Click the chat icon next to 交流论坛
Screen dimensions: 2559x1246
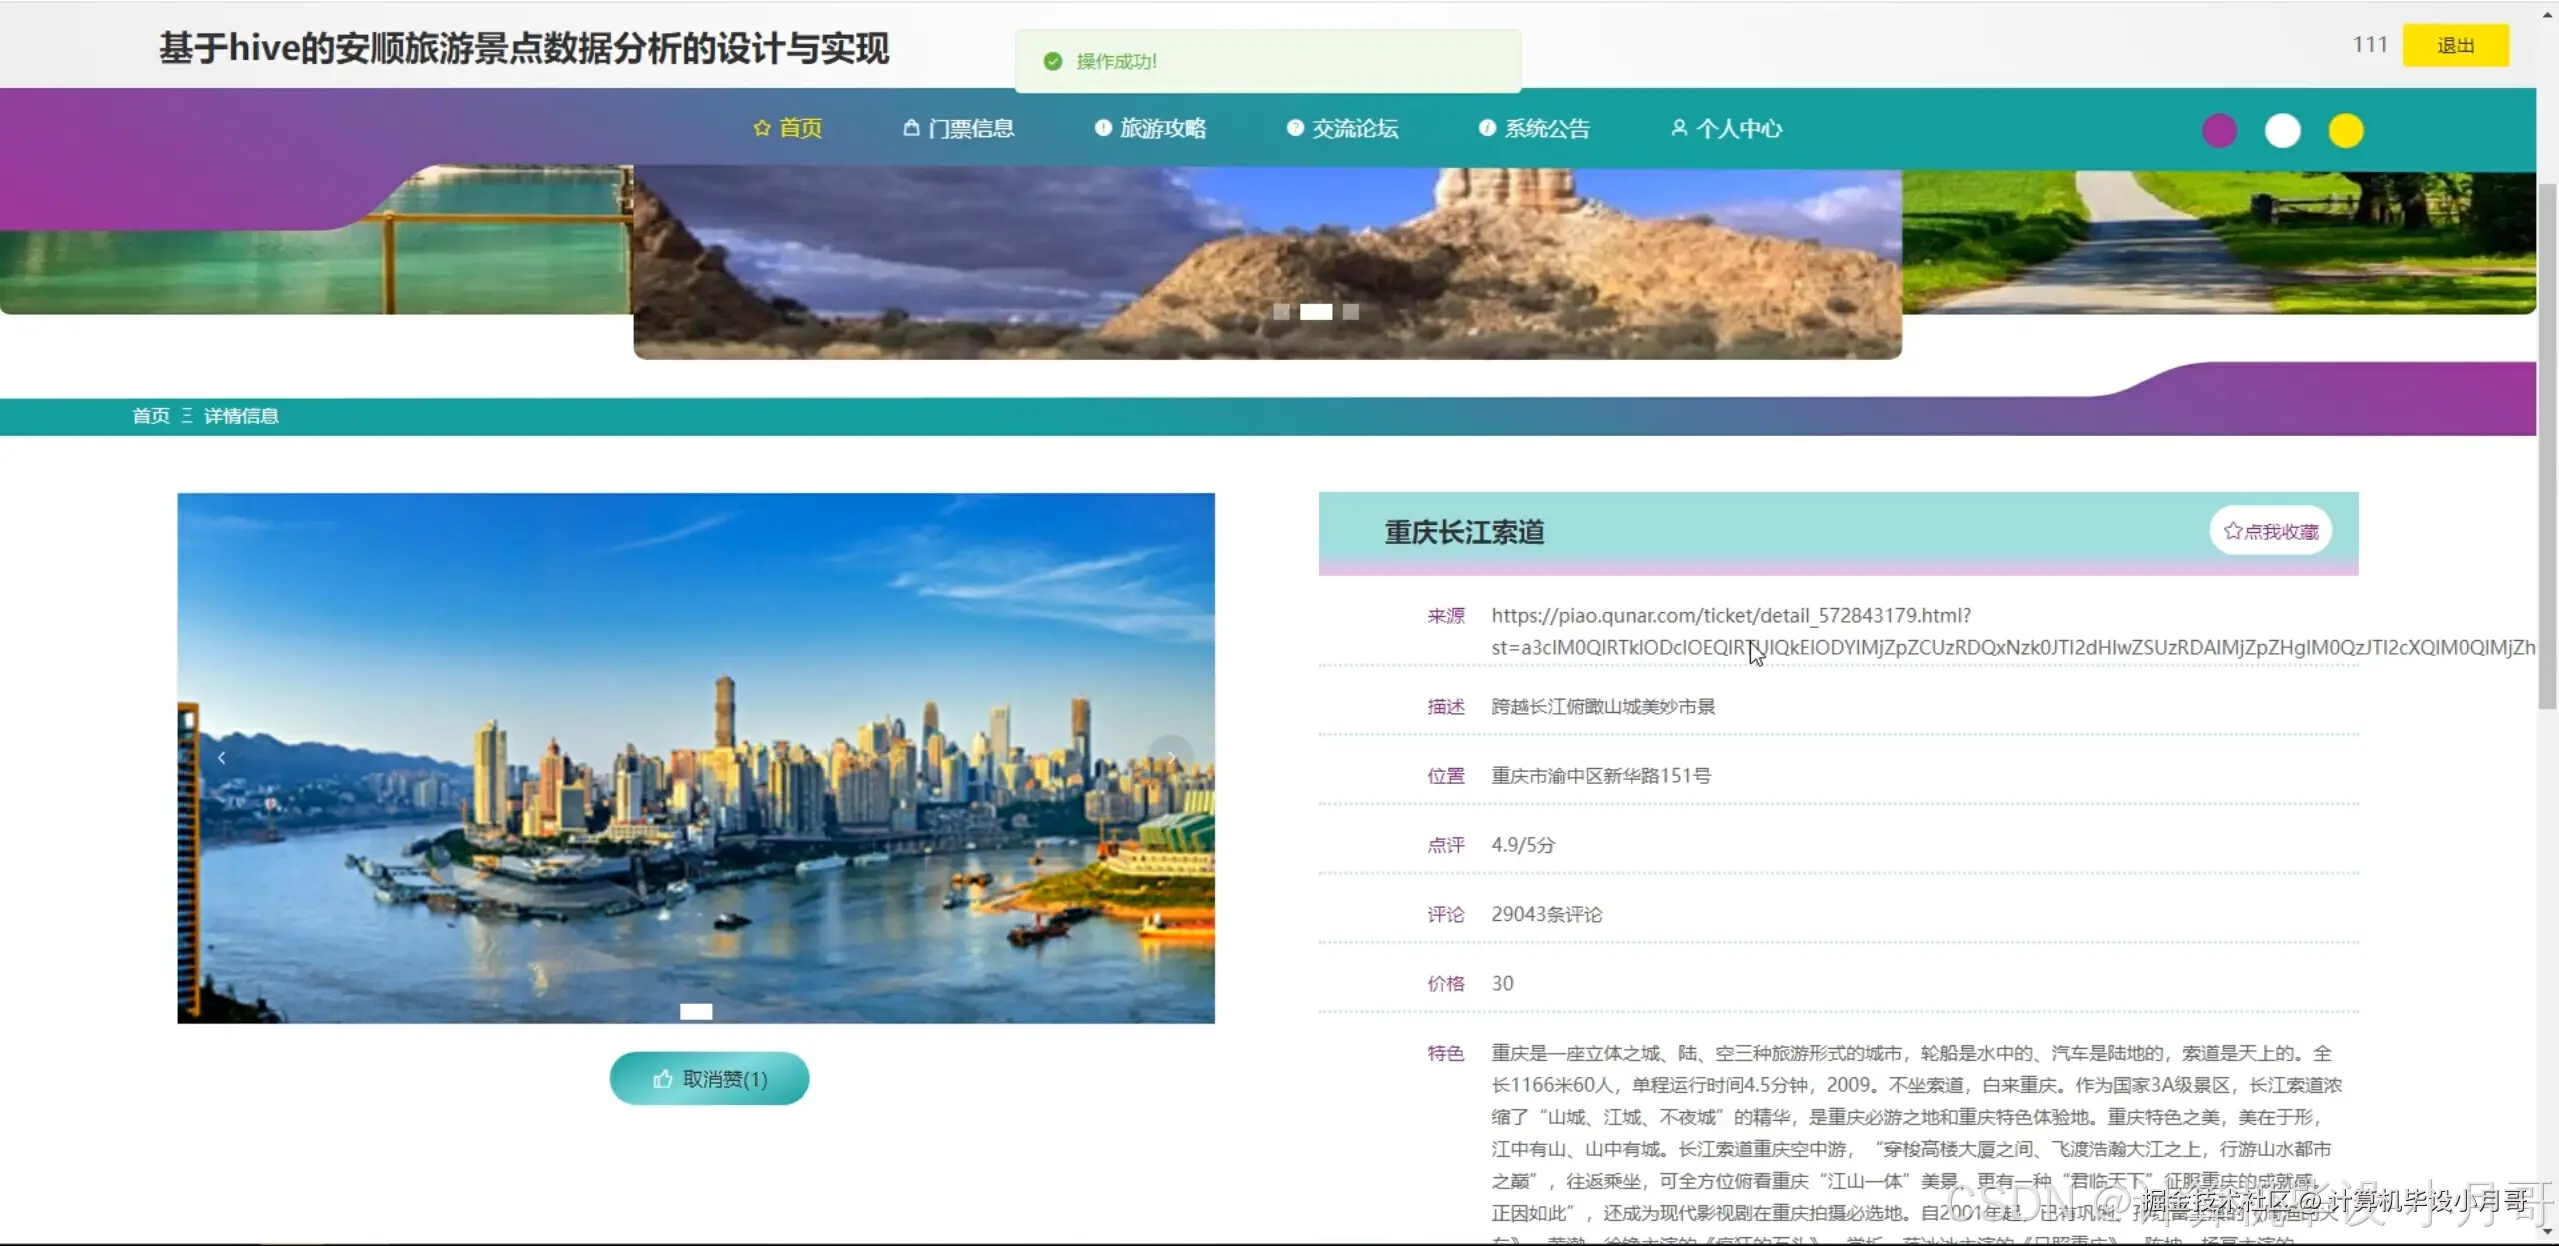1294,128
